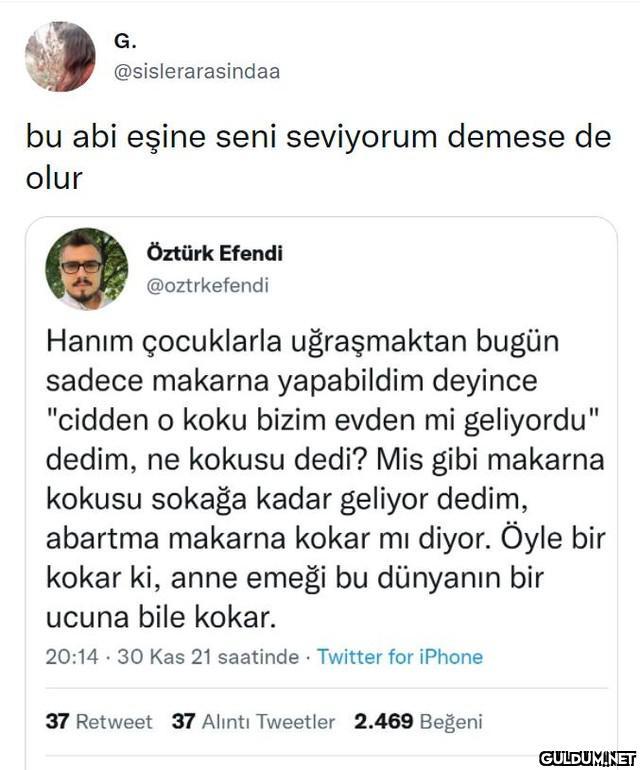Click the word "olur" ending the main tweet

54,178
